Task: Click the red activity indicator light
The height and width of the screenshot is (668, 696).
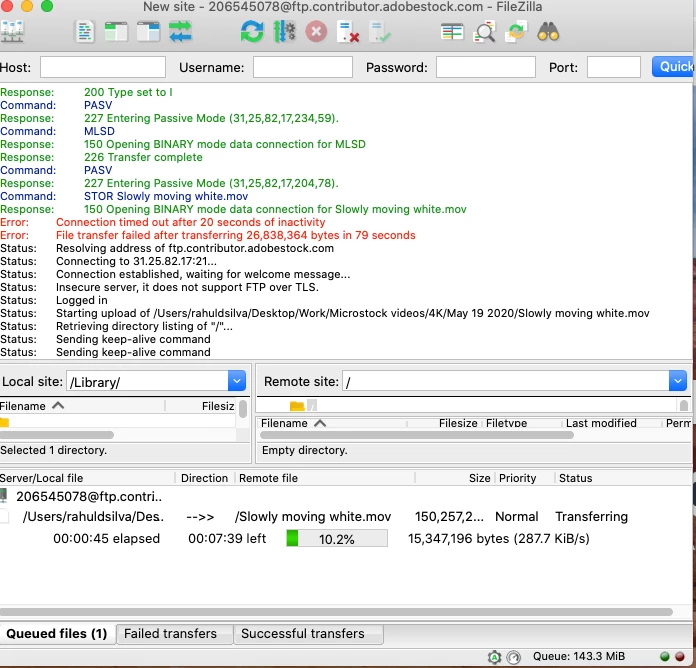Action: (680, 656)
